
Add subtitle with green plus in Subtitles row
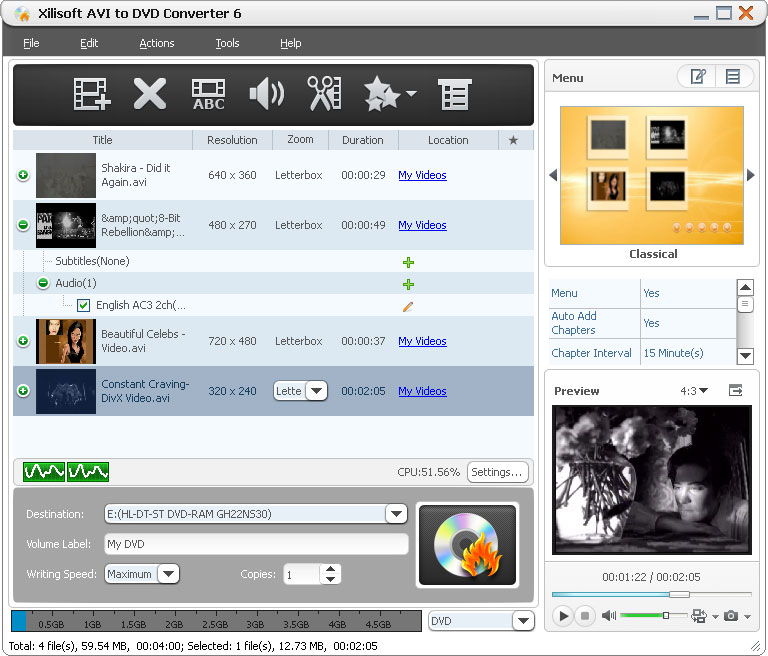(x=408, y=262)
